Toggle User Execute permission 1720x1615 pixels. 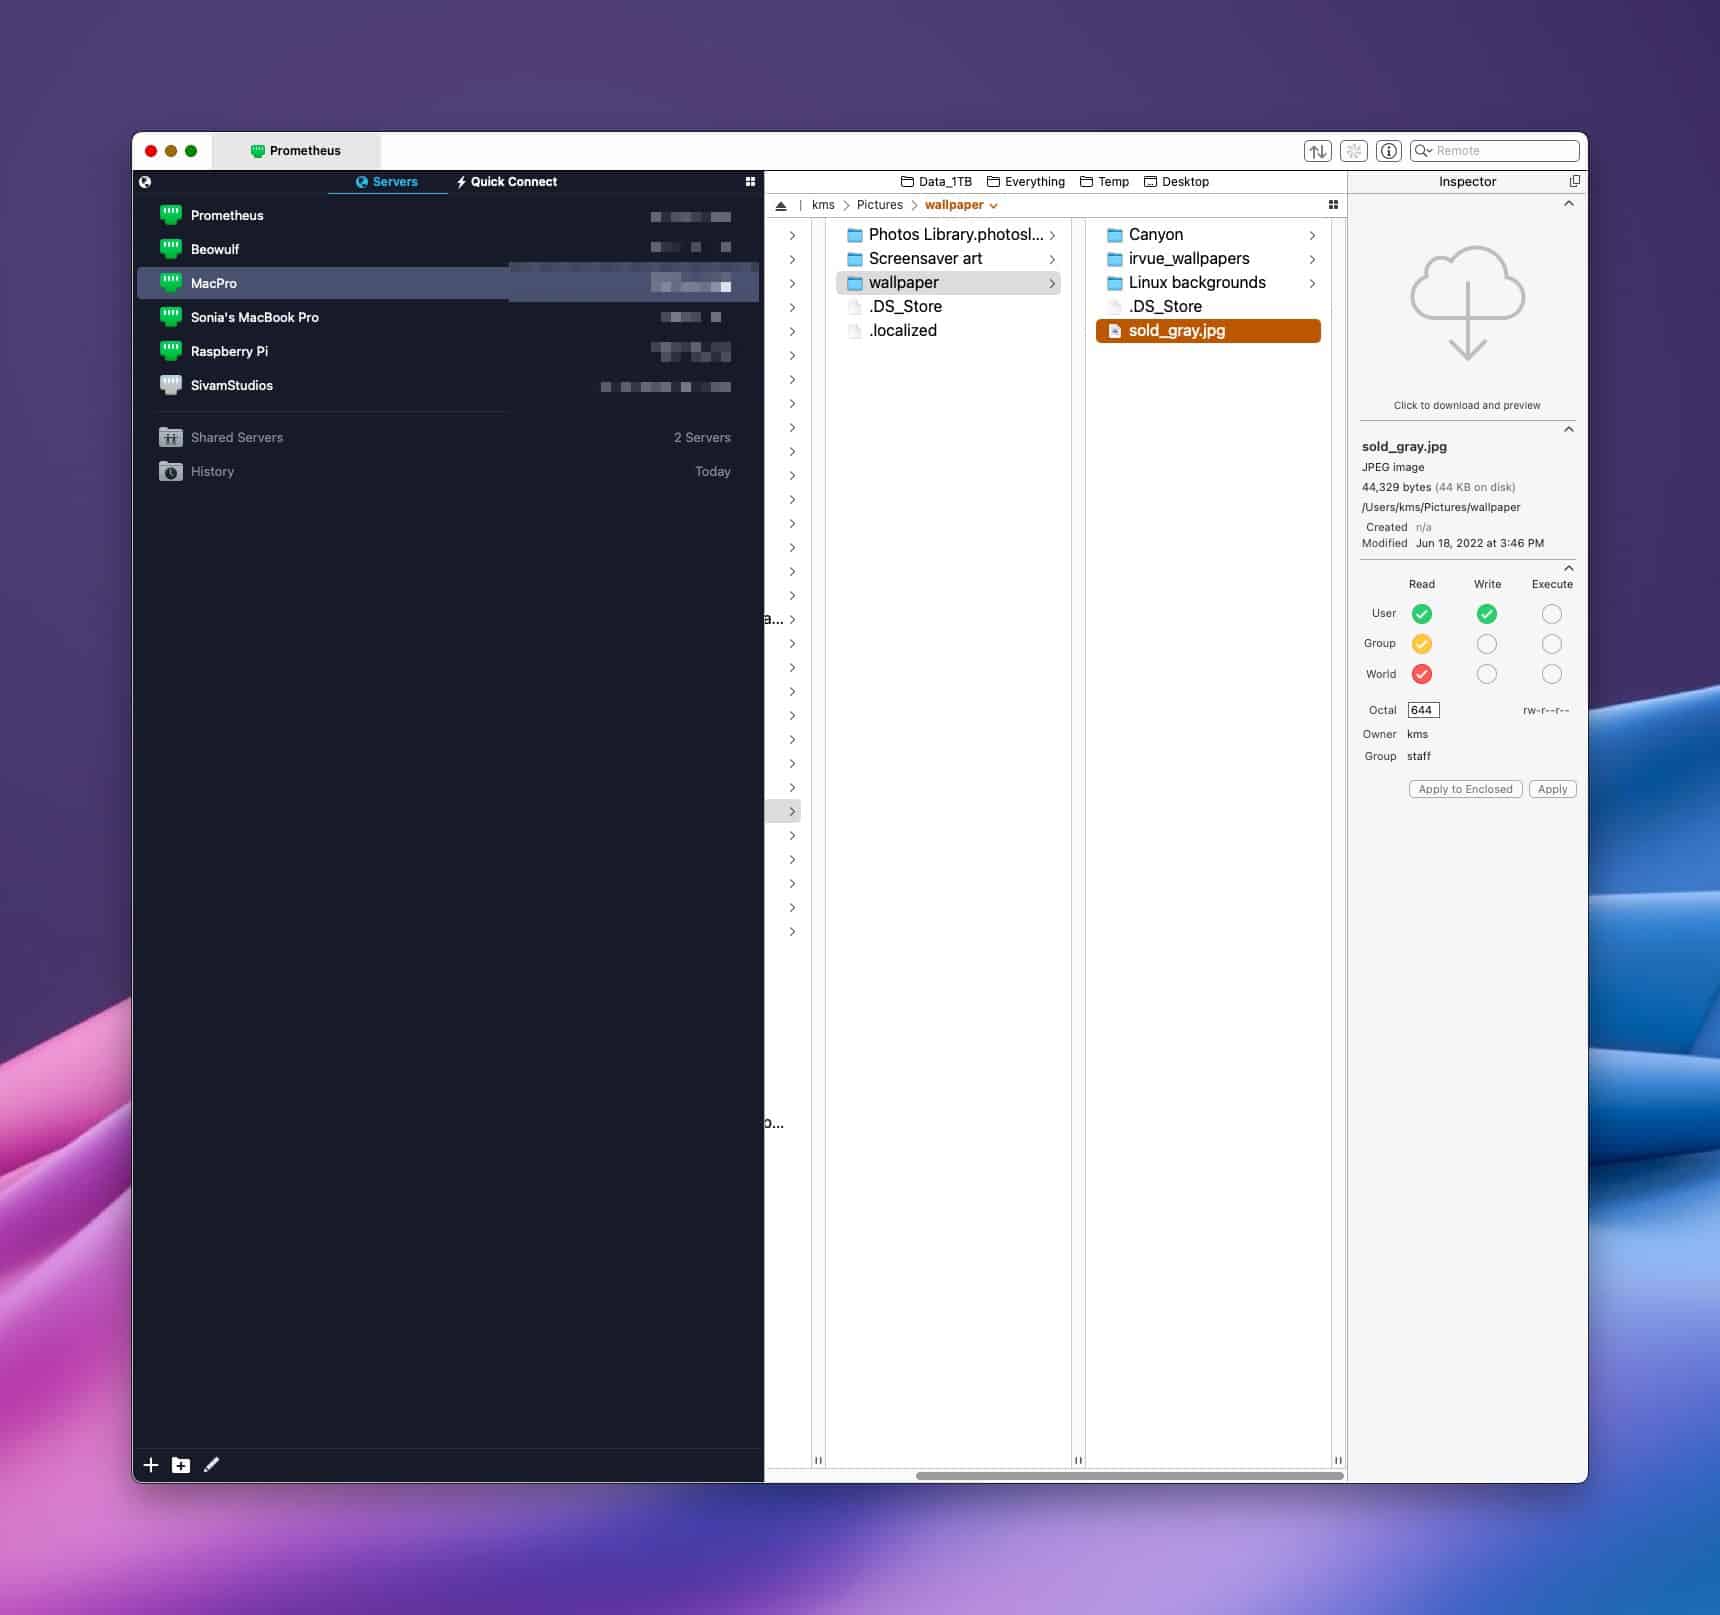[1551, 614]
